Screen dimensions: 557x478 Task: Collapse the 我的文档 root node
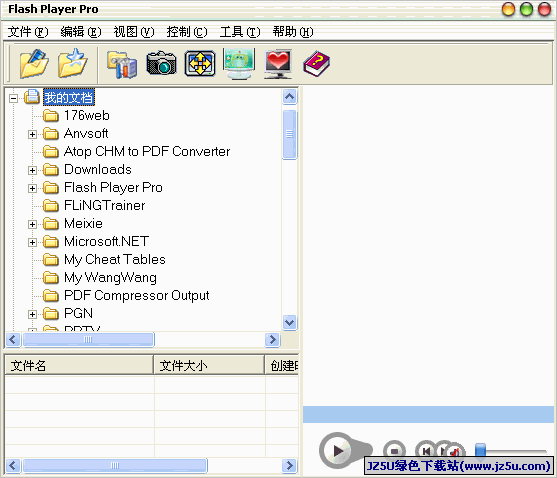pyautogui.click(x=13, y=98)
